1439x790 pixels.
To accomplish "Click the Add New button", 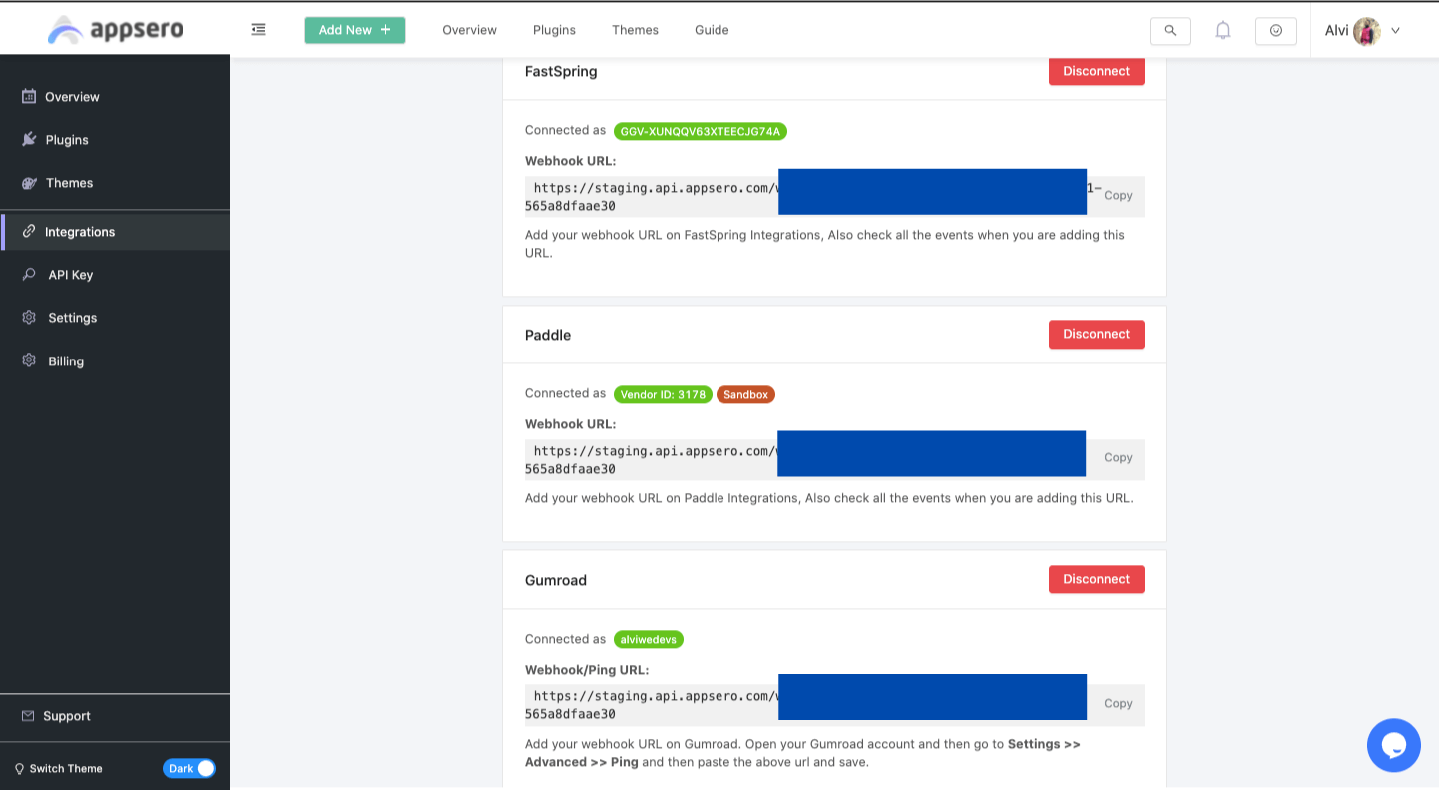I will click(x=355, y=30).
